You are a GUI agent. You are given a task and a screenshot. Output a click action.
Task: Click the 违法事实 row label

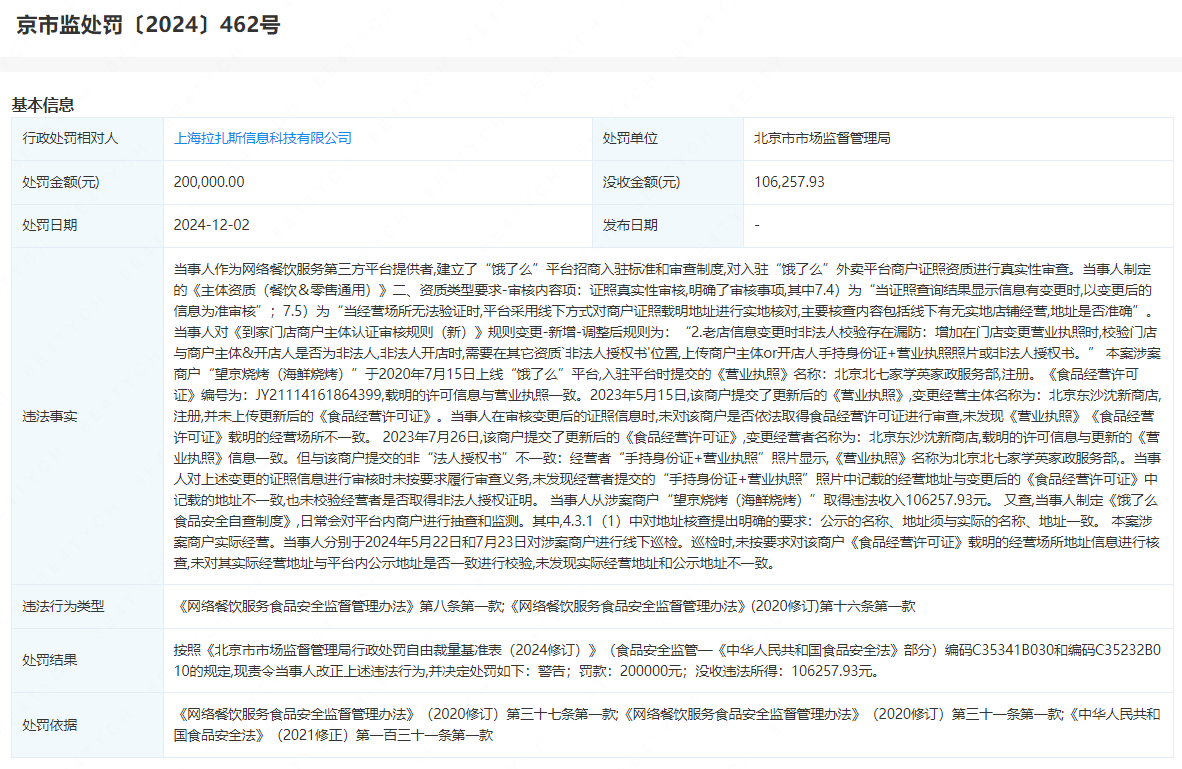(49, 415)
